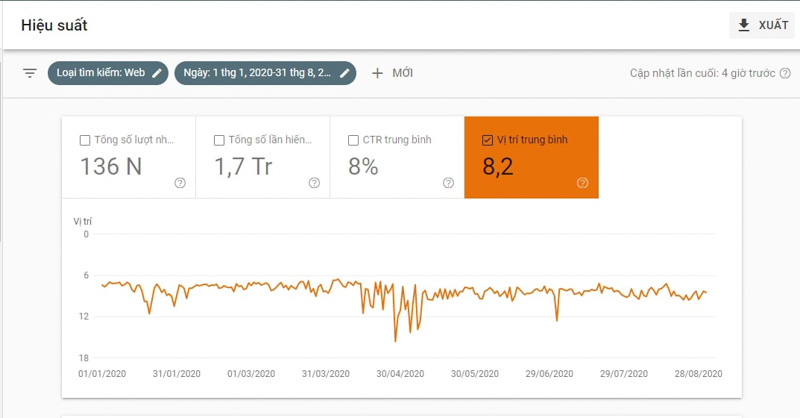The width and height of the screenshot is (800, 418).
Task: Click the 'Loại tìm kiếm: Web' filter chip
Action: click(x=108, y=73)
